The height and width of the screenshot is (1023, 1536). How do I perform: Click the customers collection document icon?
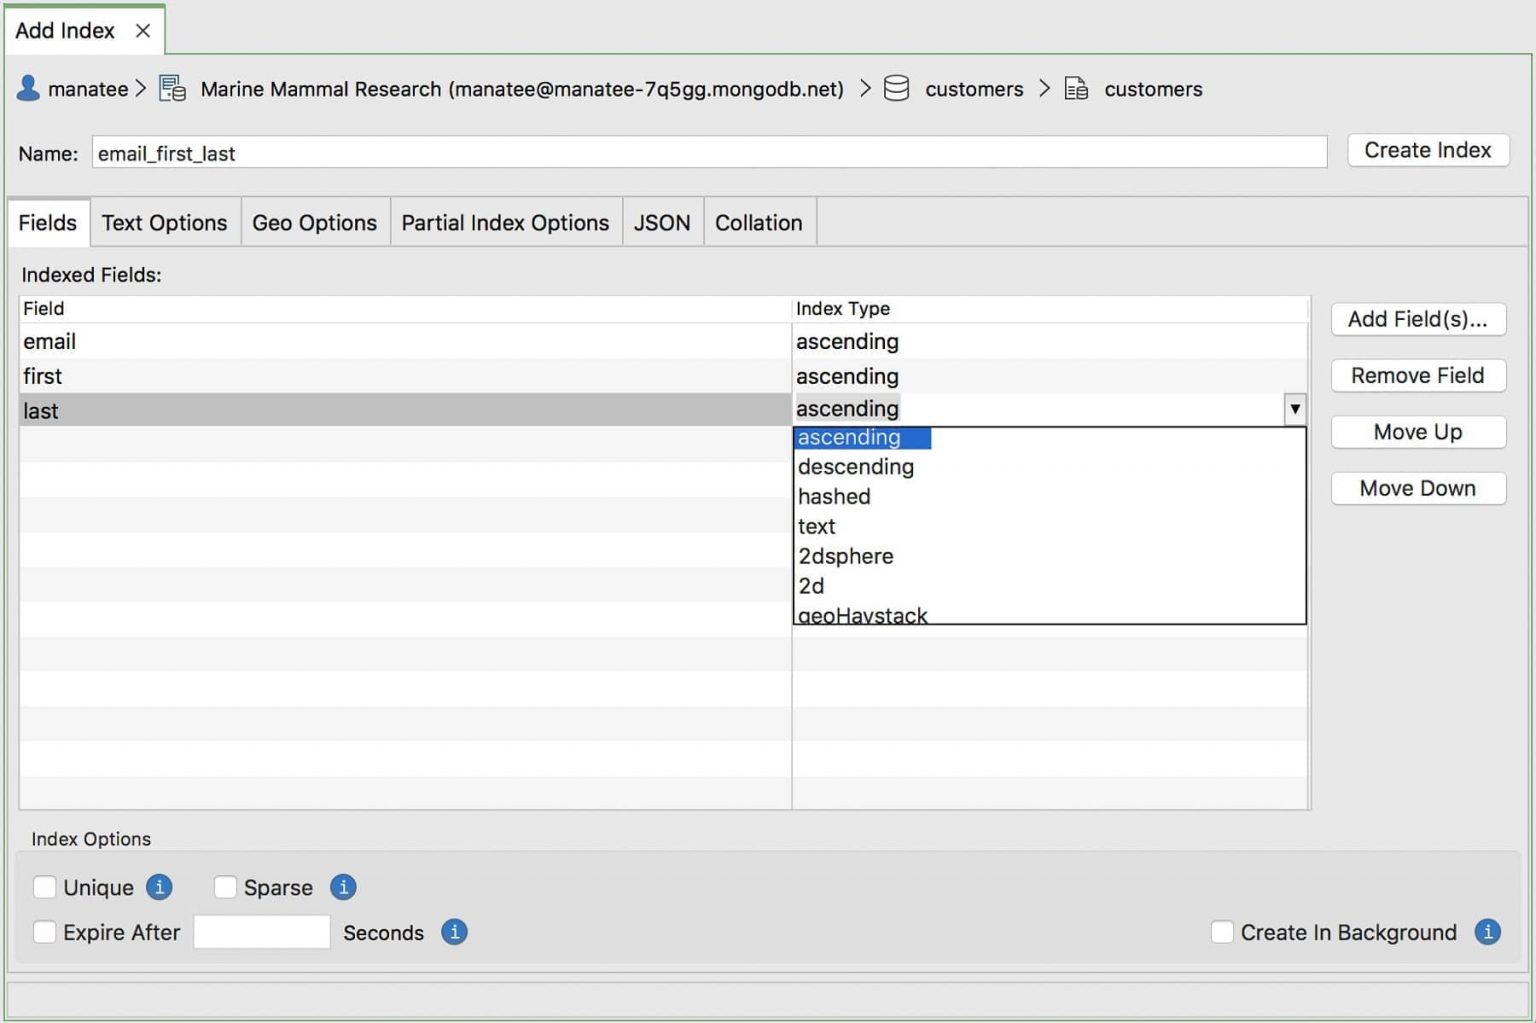(1076, 88)
